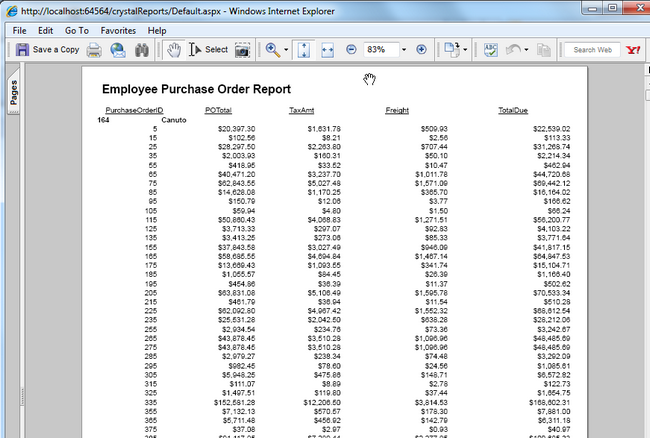Click the undo arrow icon

pyautogui.click(x=513, y=50)
